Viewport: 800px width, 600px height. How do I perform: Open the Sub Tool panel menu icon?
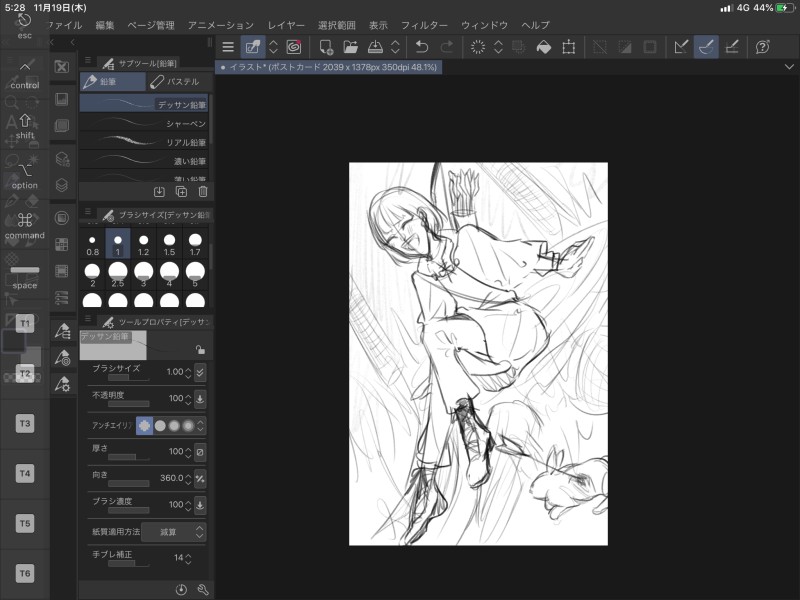(x=88, y=61)
